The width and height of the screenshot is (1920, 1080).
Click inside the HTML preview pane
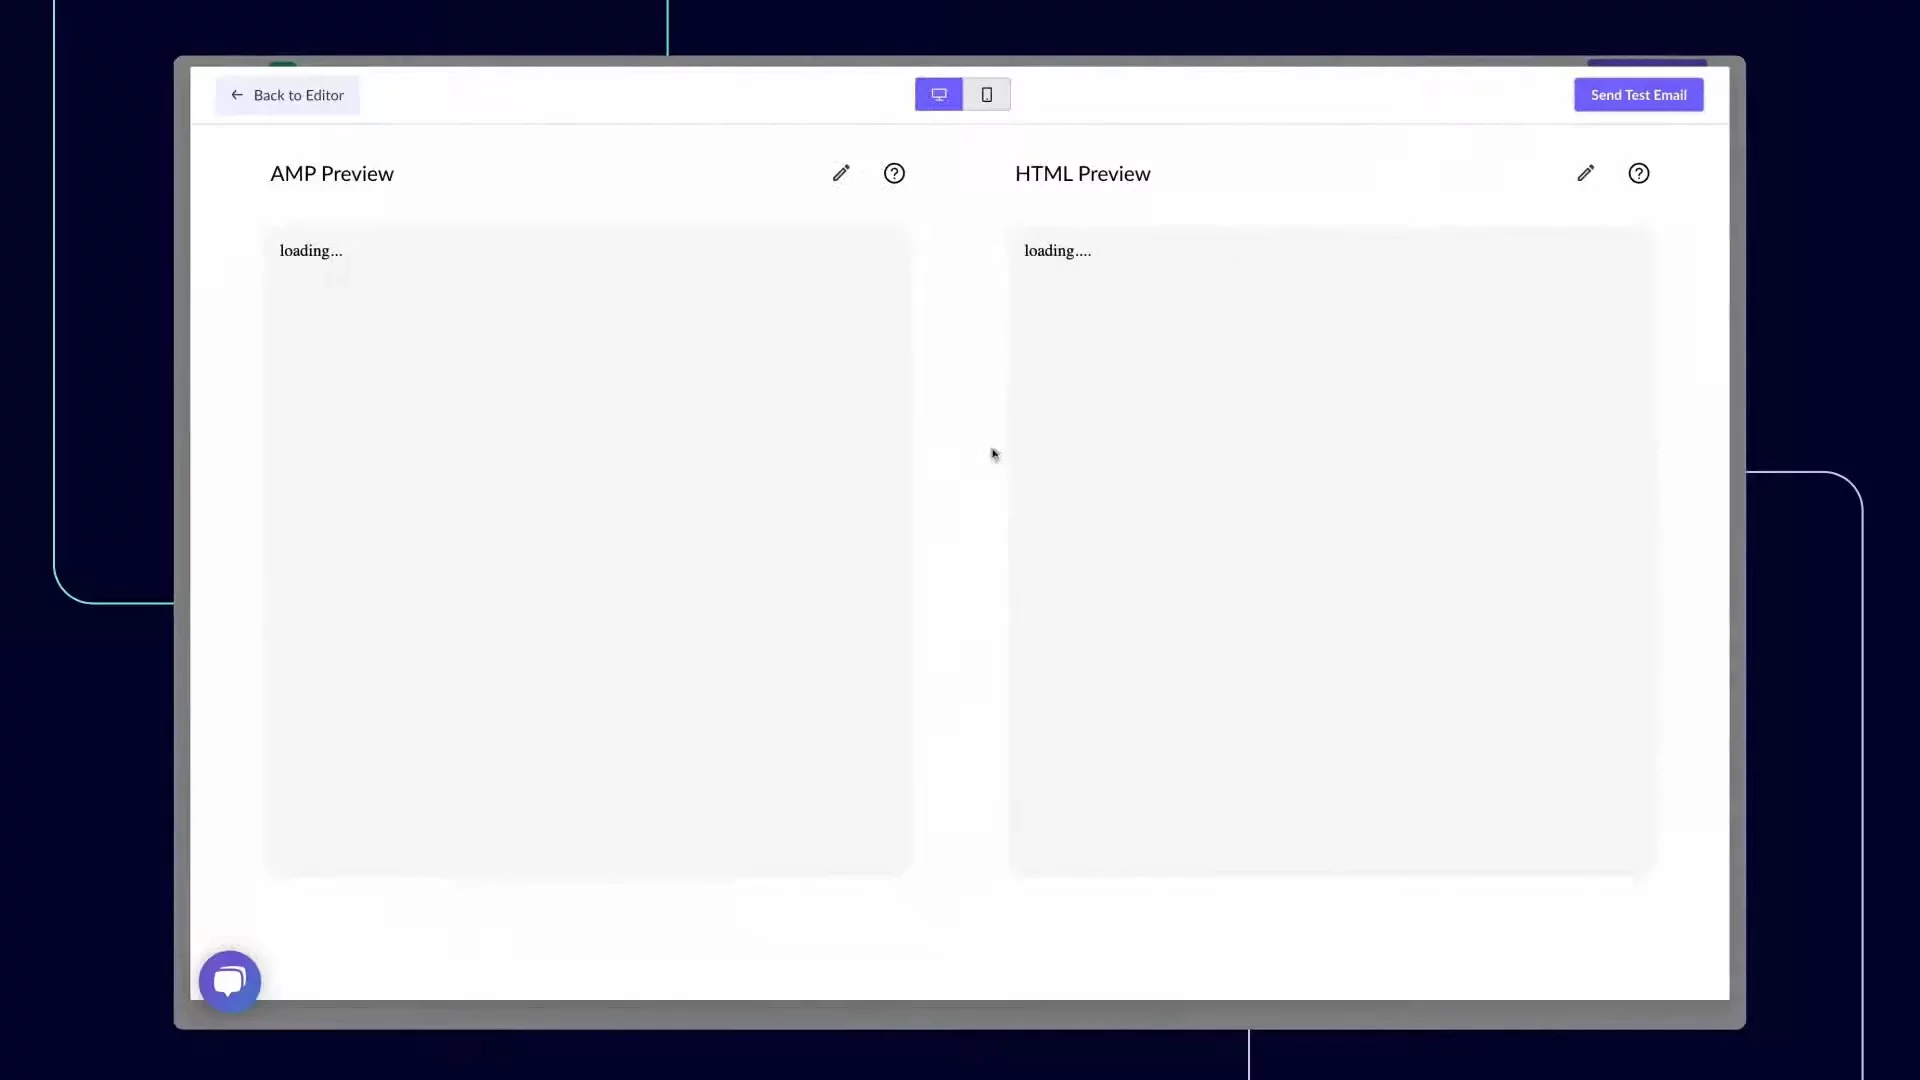1332,550
